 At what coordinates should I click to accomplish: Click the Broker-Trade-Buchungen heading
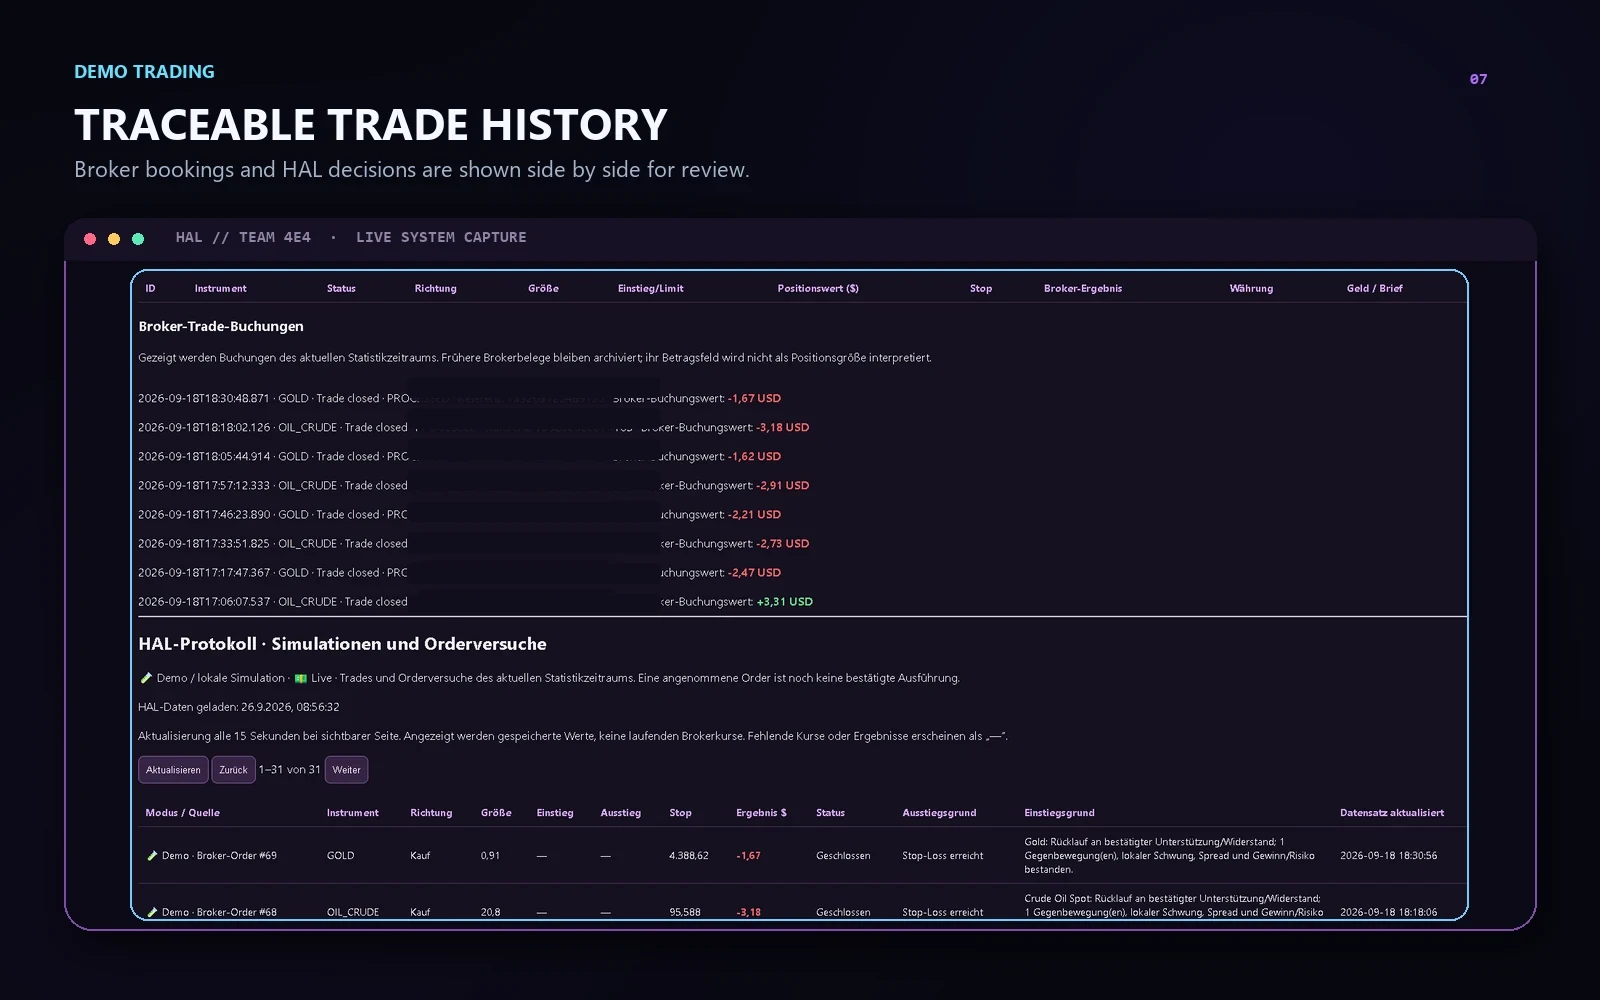(x=221, y=326)
